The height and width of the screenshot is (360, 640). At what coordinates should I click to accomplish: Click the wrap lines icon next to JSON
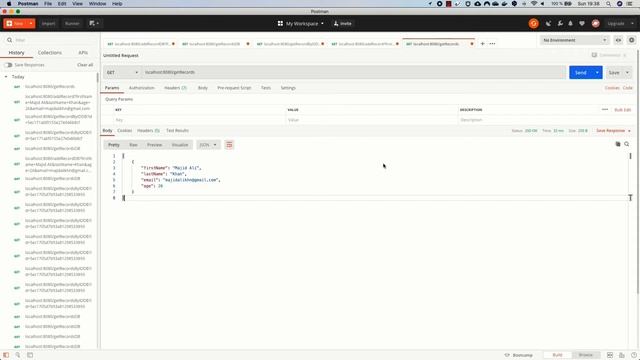pos(229,145)
